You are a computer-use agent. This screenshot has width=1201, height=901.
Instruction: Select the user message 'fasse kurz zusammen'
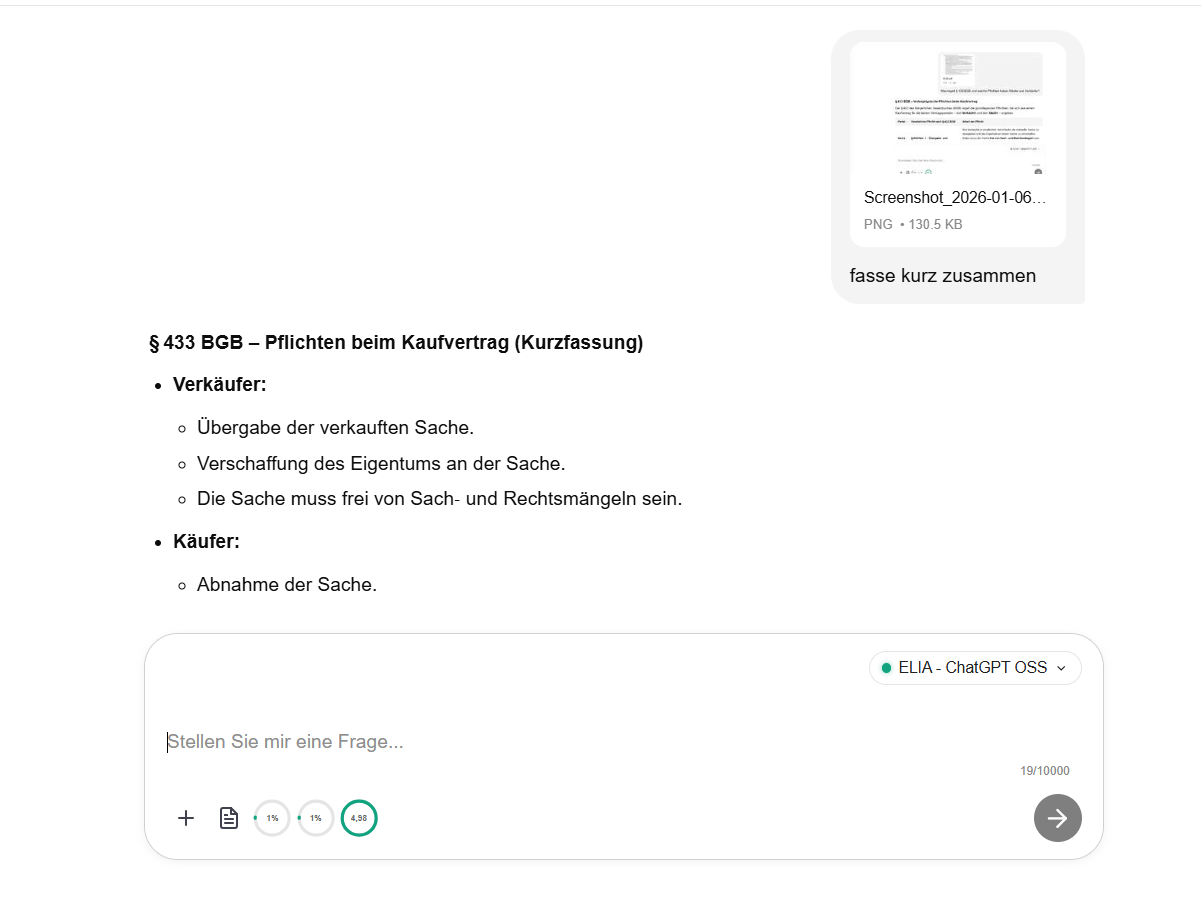coord(942,275)
